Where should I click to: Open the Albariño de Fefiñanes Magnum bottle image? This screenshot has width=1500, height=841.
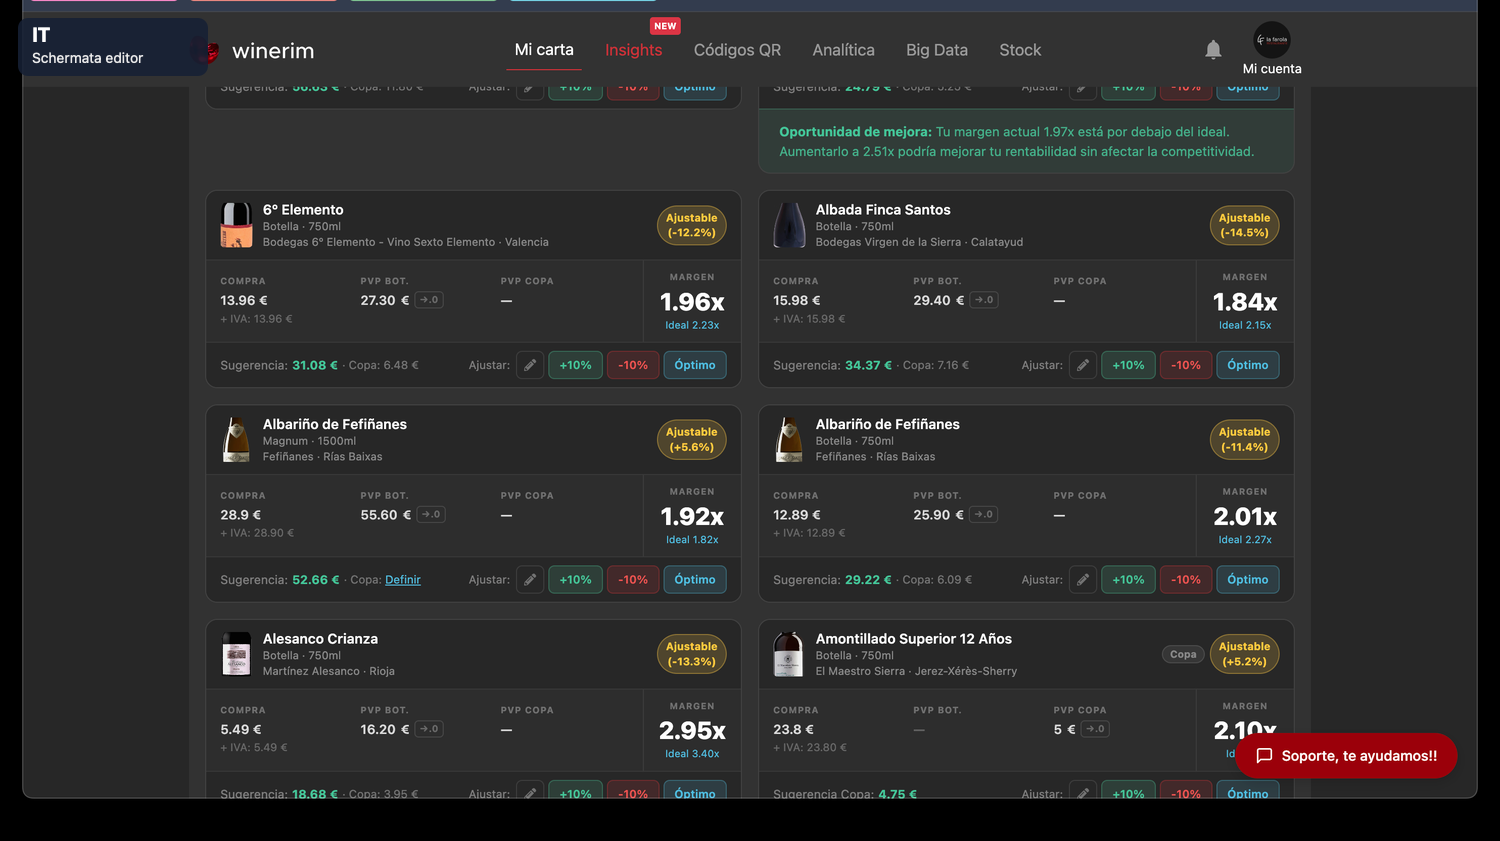pos(236,440)
